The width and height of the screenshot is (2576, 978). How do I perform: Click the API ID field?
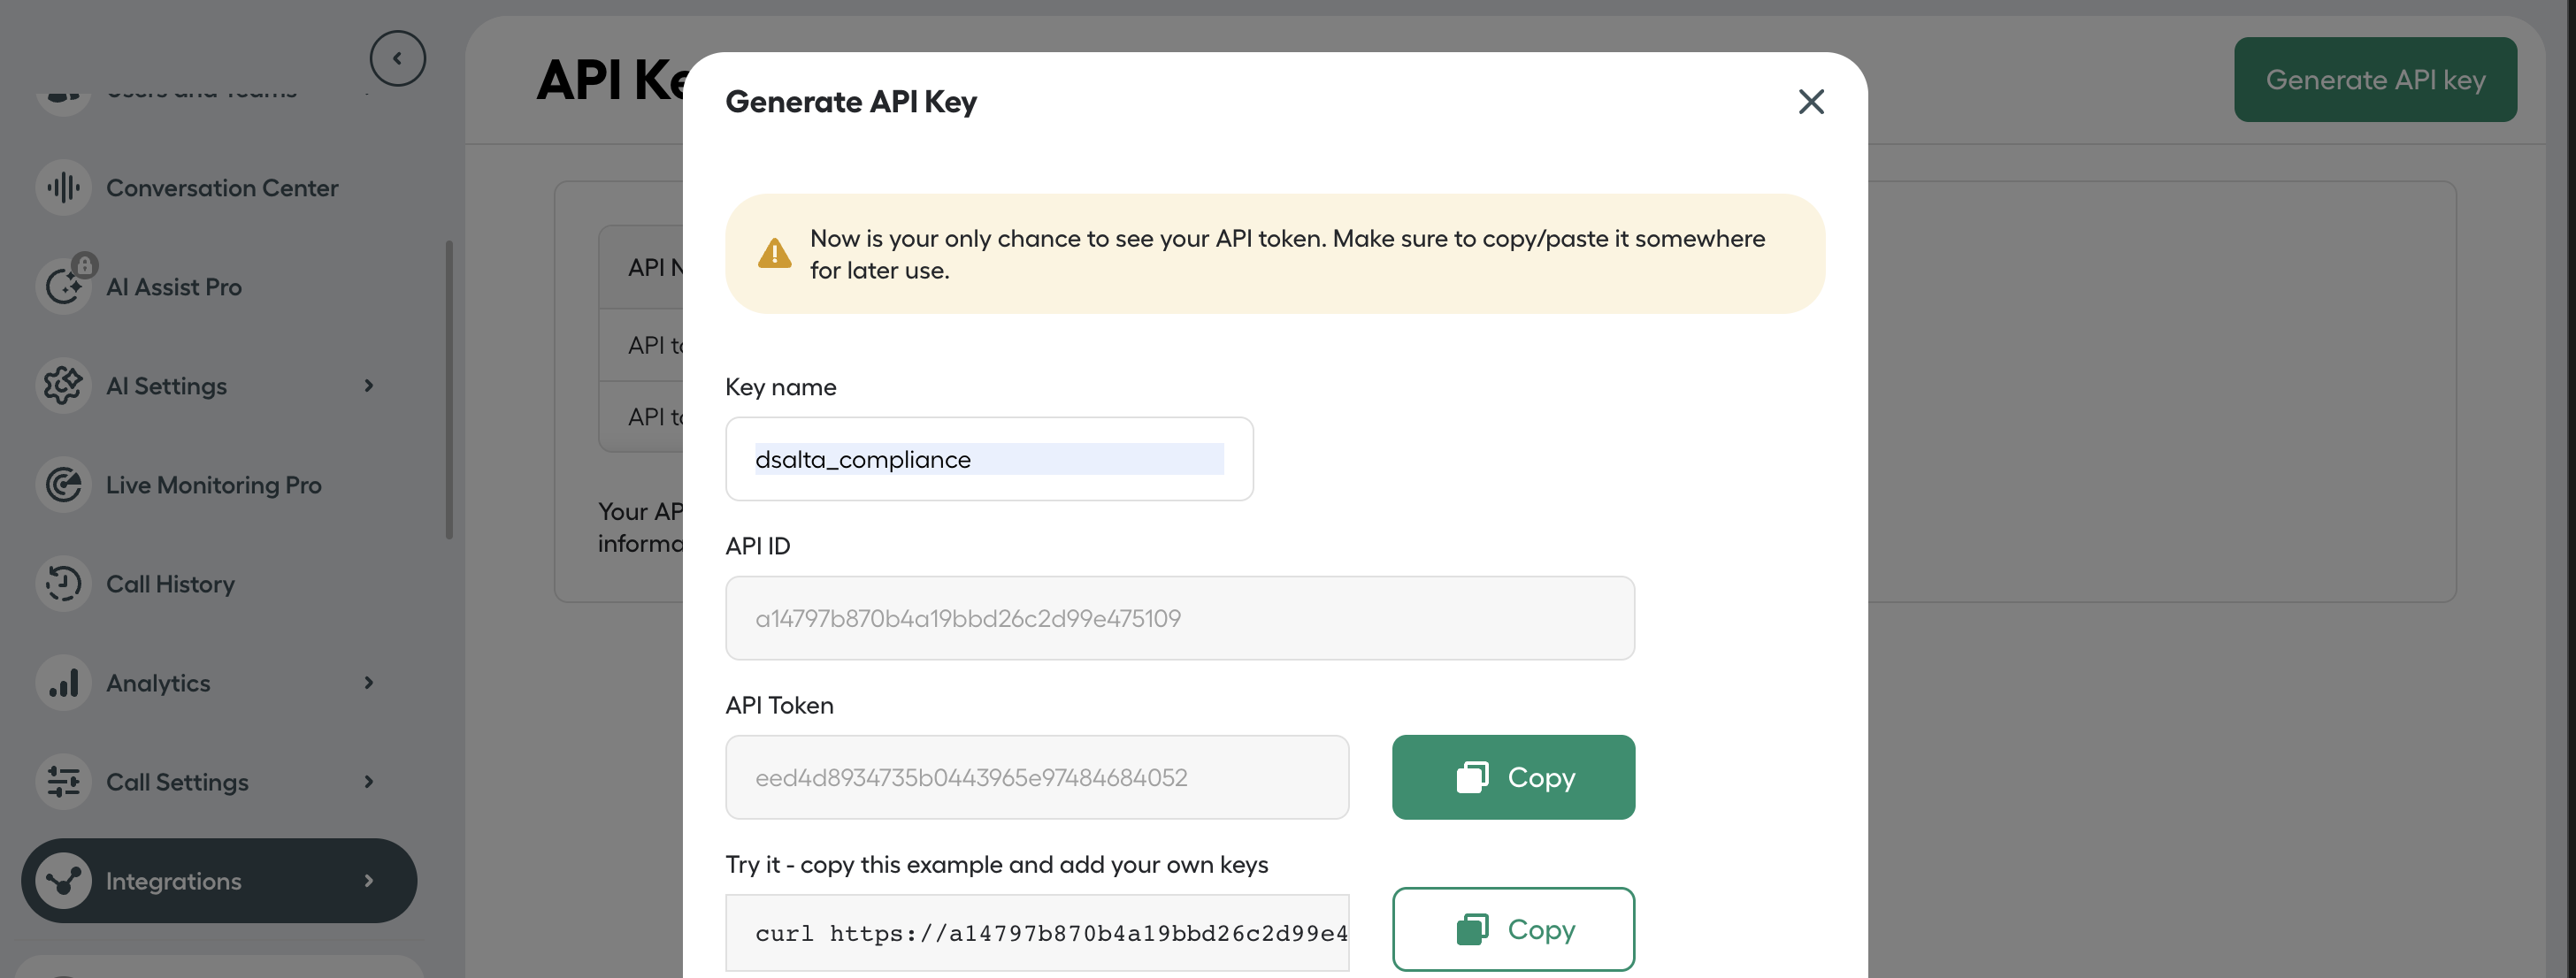pyautogui.click(x=1180, y=618)
